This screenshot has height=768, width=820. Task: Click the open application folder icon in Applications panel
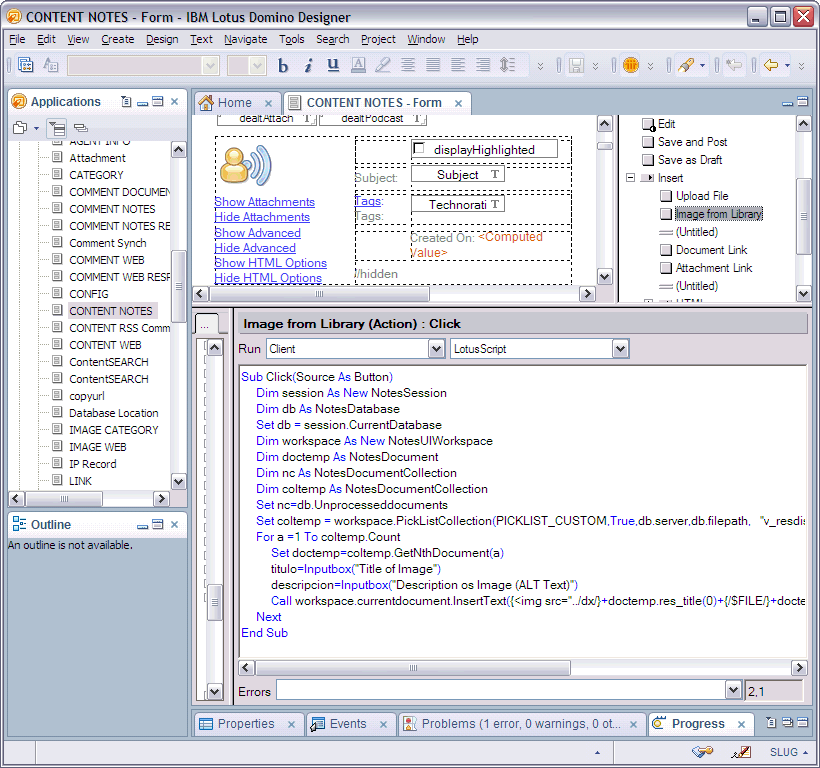click(20, 128)
